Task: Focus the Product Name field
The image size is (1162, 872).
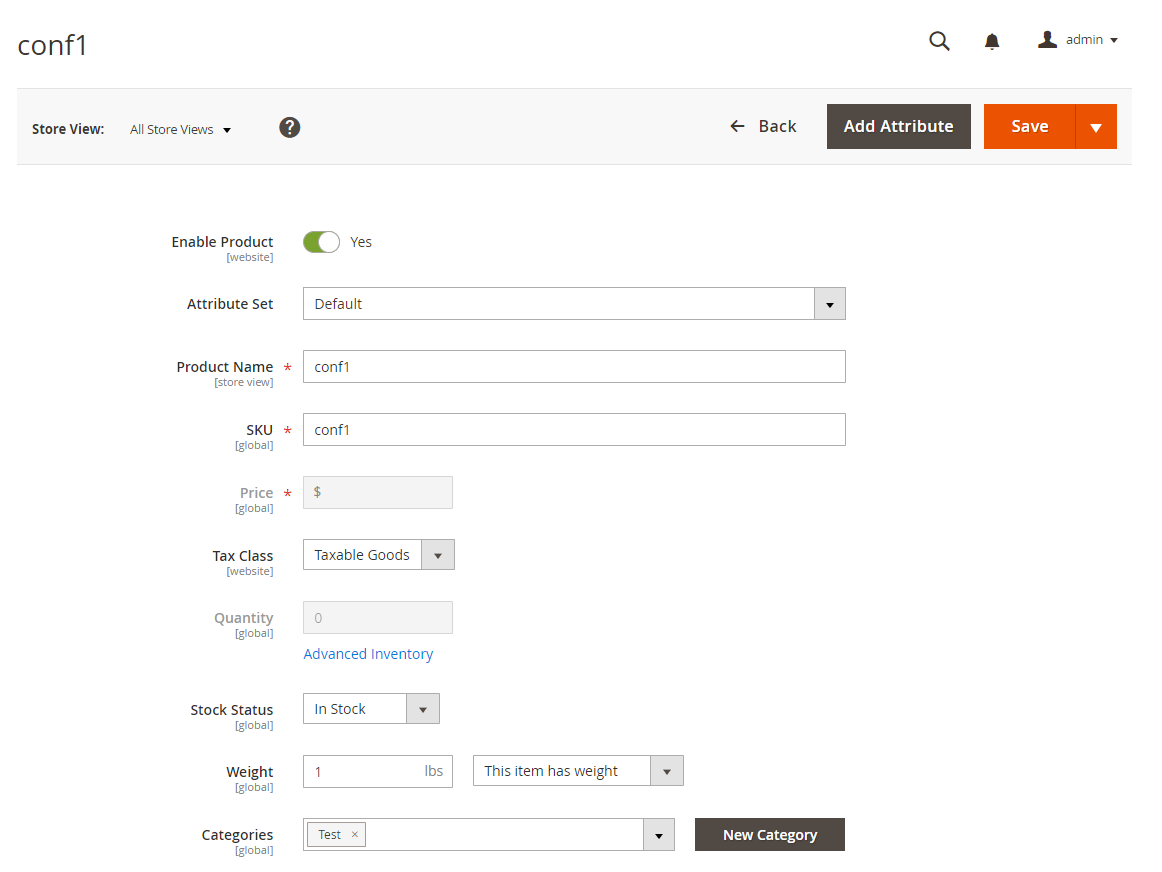Action: pyautogui.click(x=574, y=367)
